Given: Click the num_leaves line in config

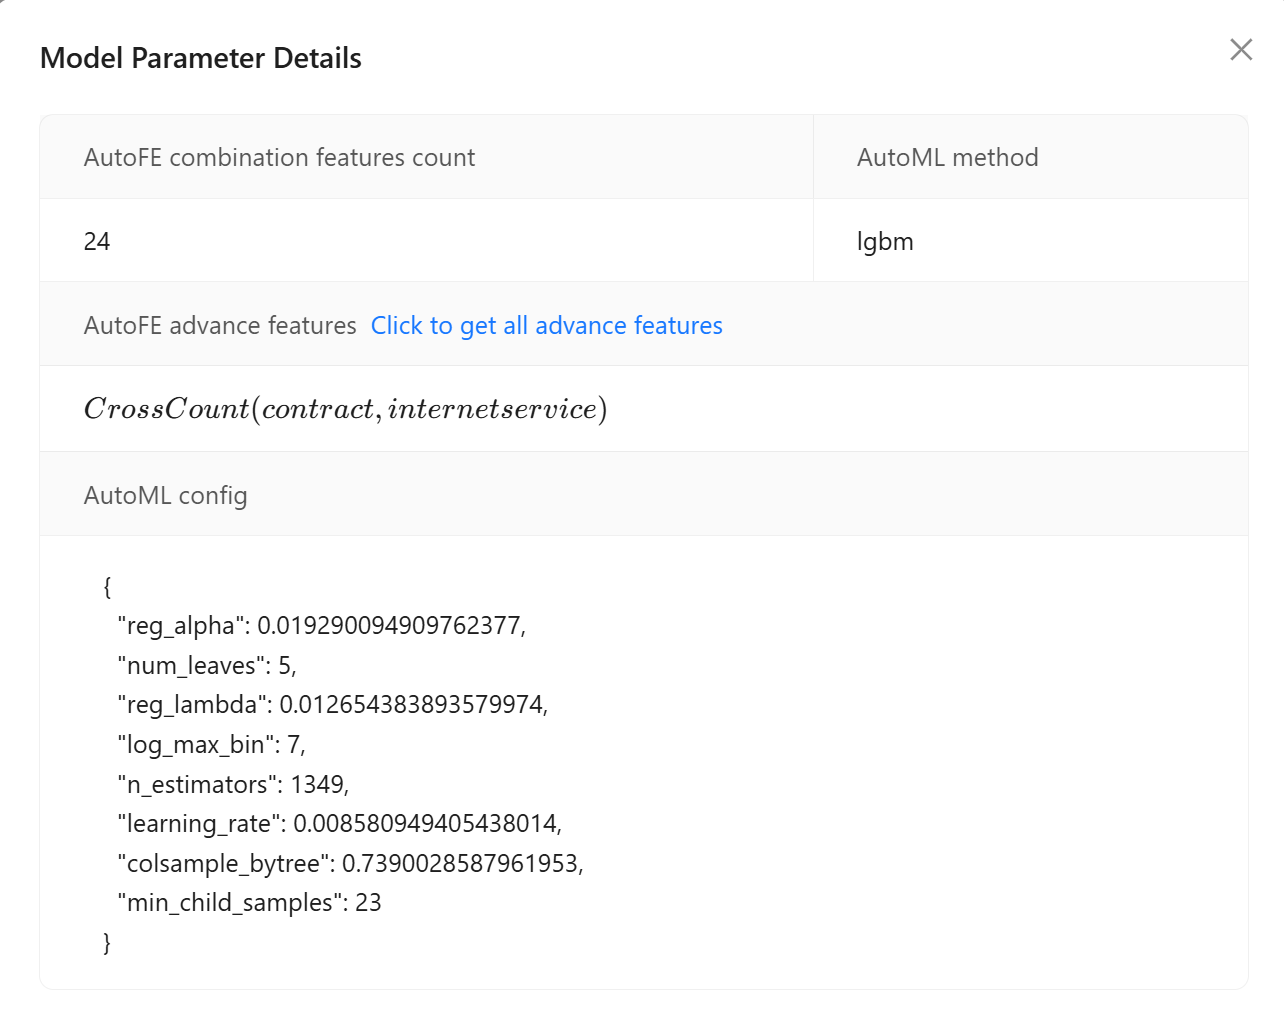Looking at the screenshot, I should (207, 666).
